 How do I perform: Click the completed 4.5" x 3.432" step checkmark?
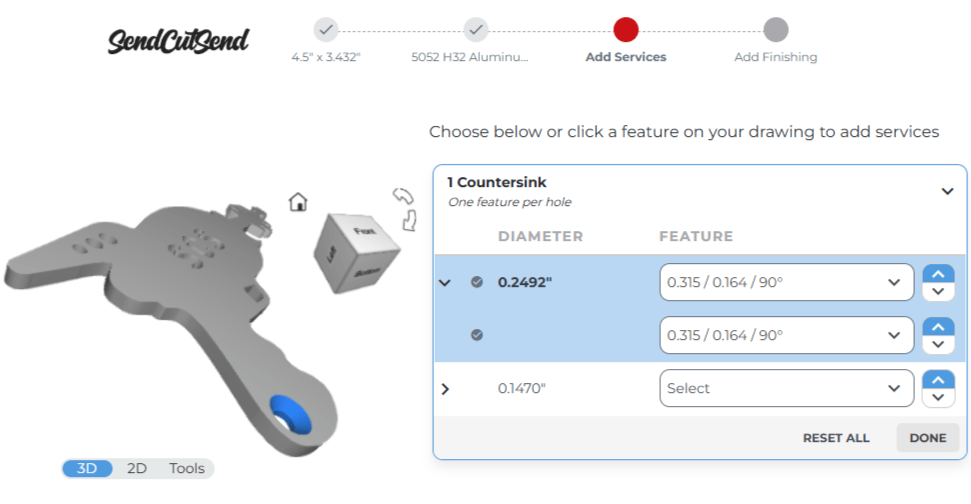pos(326,29)
